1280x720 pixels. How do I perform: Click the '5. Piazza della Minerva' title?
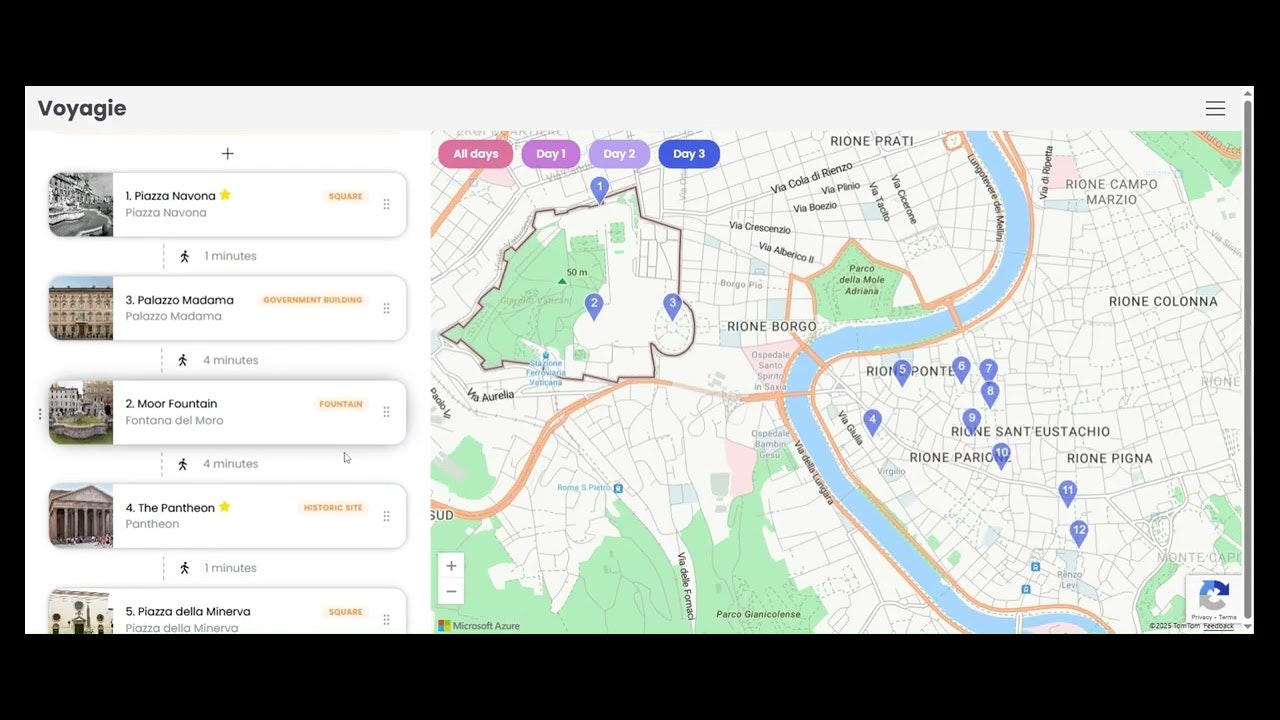tap(188, 612)
